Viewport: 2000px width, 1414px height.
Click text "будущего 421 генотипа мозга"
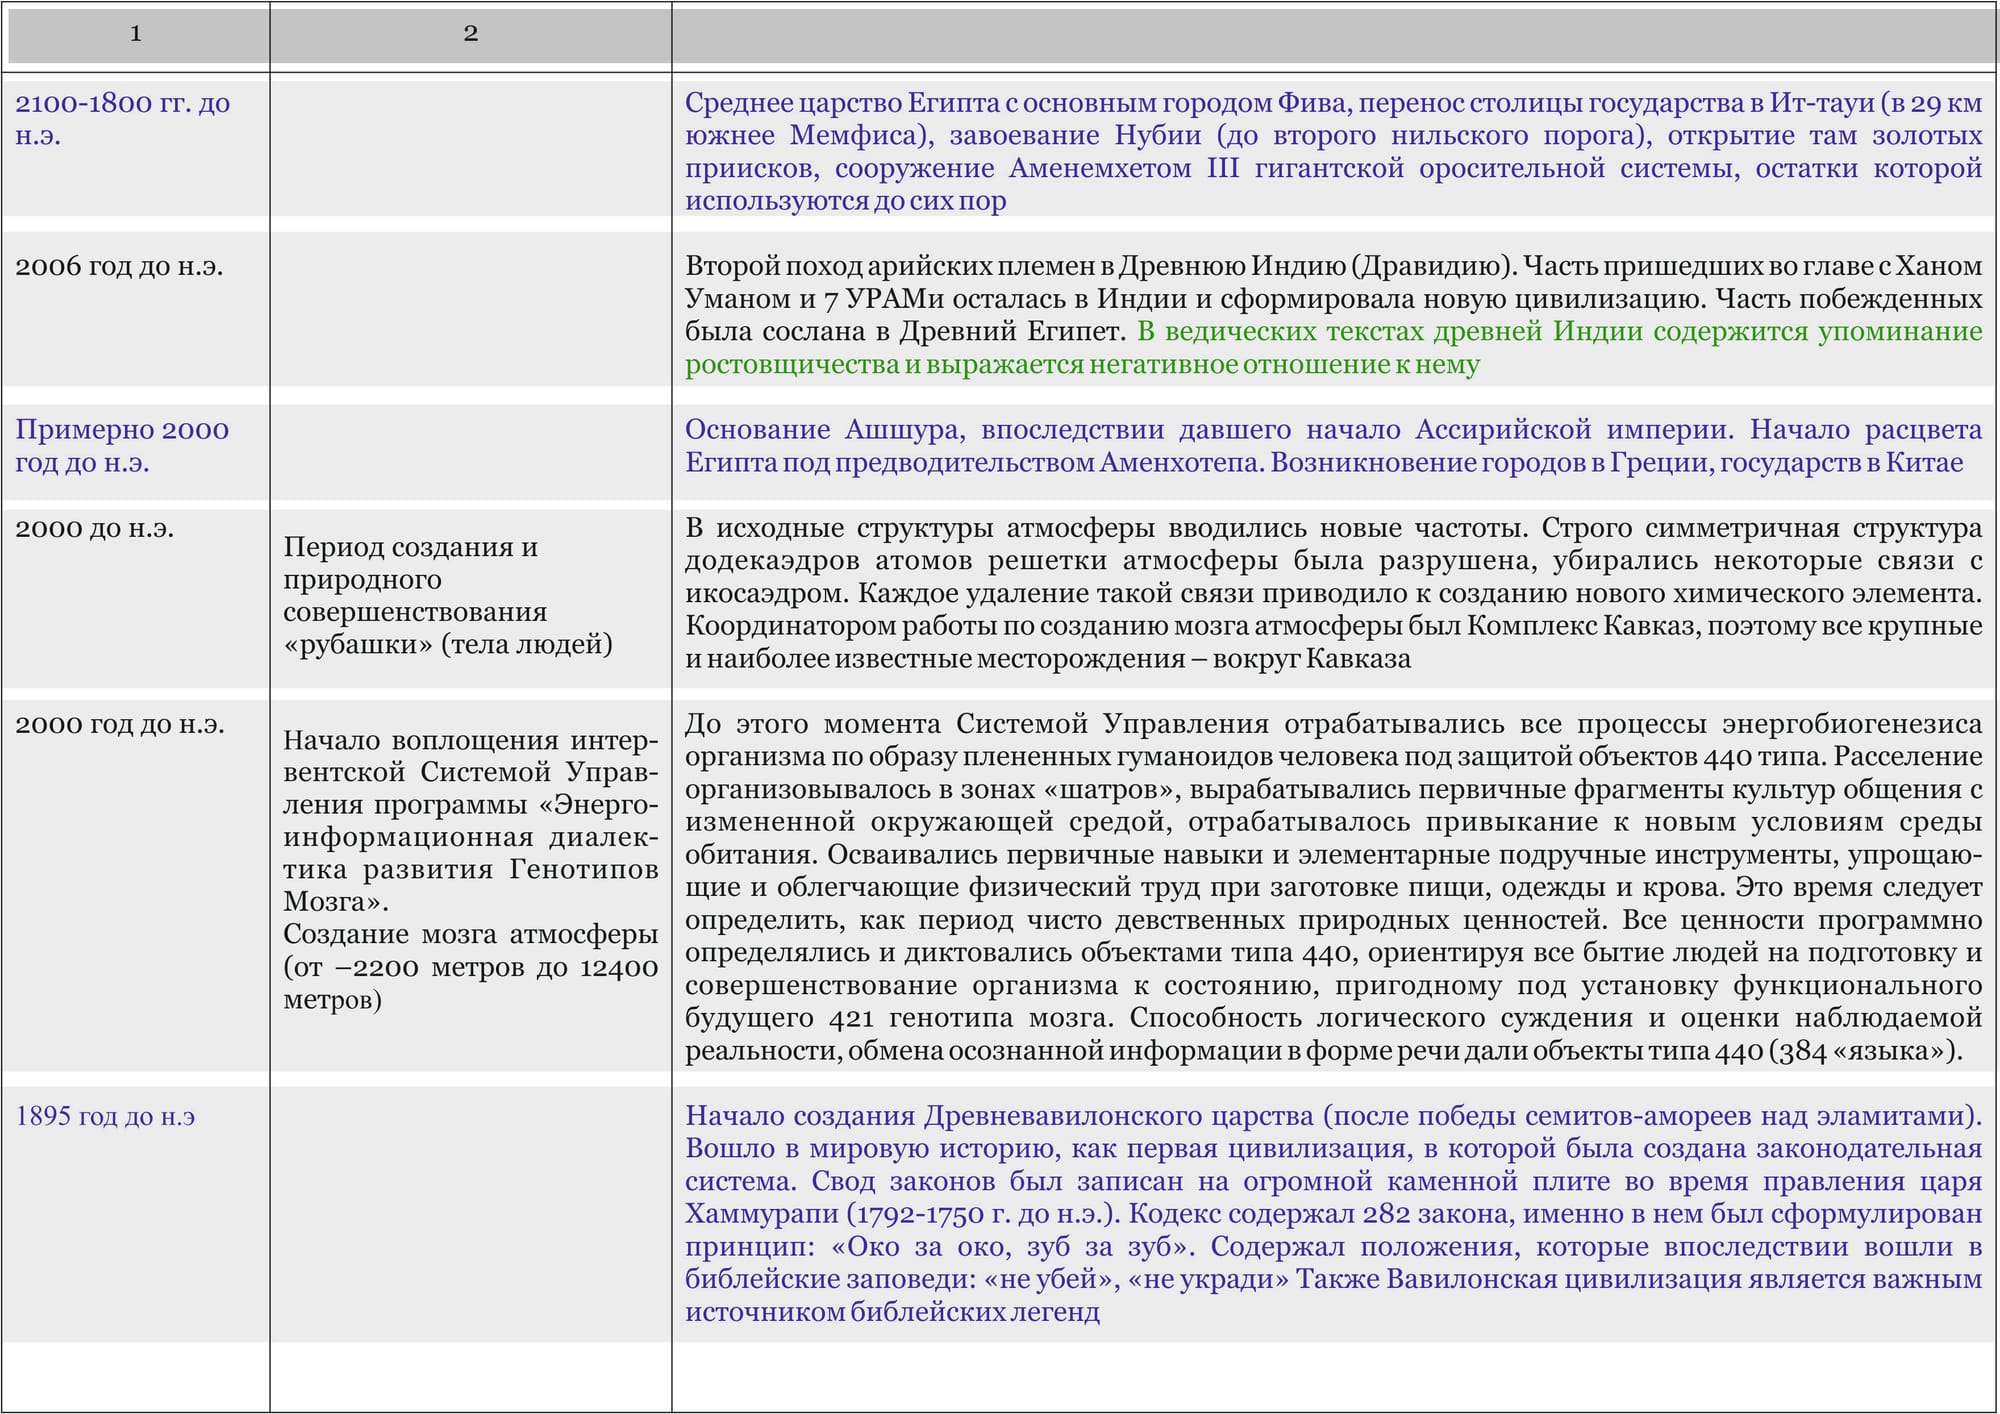898,1018
